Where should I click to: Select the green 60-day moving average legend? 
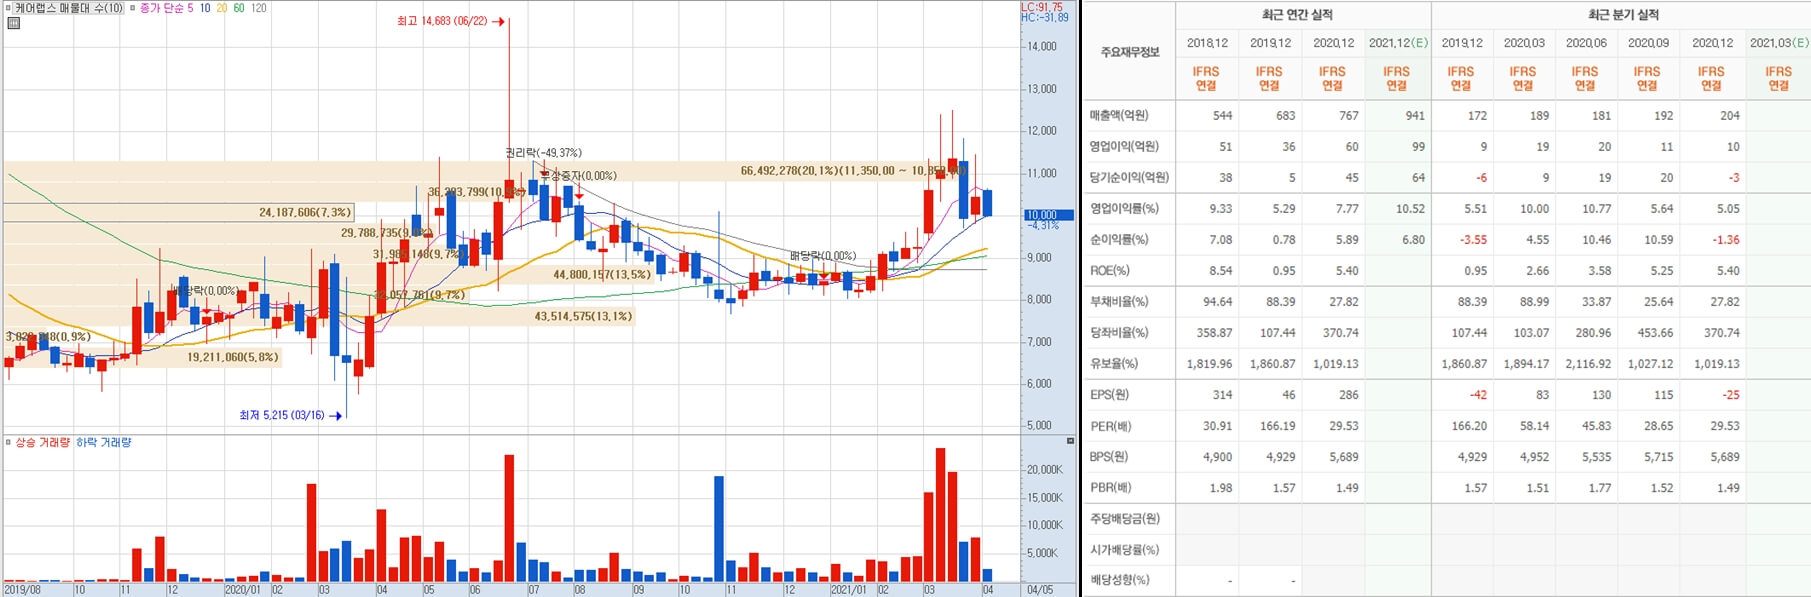point(239,8)
